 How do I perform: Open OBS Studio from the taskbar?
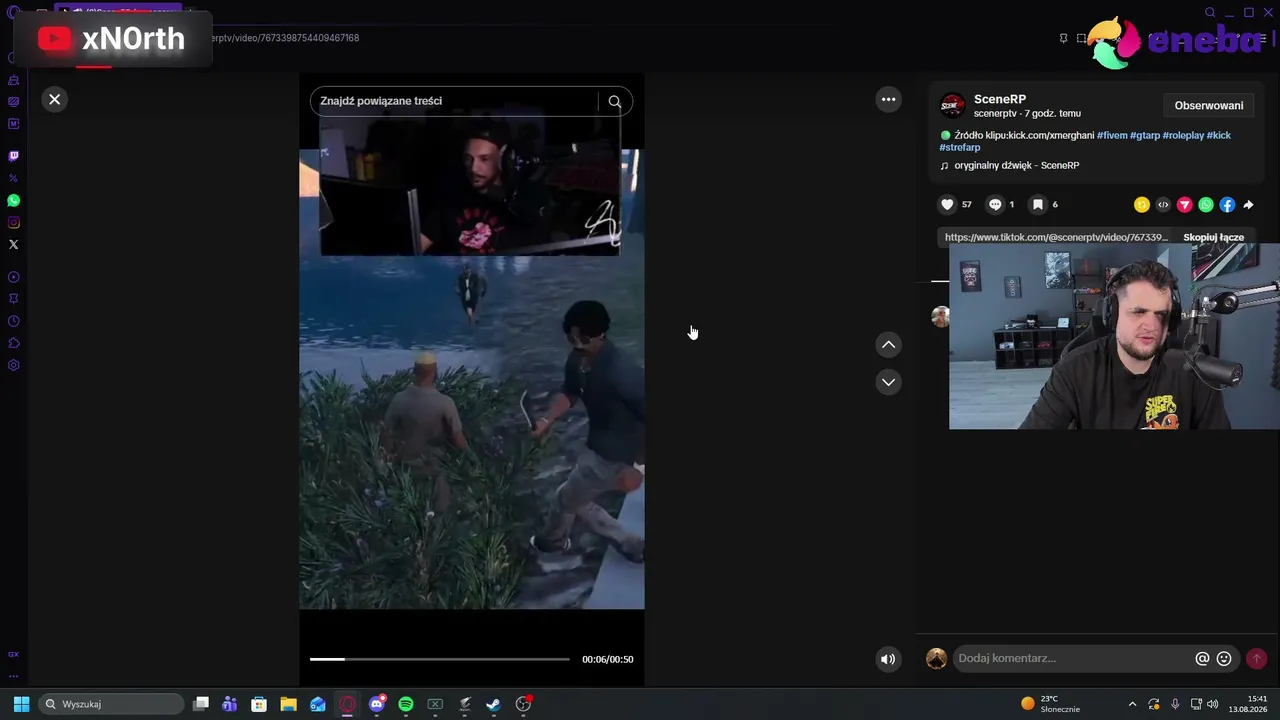523,704
